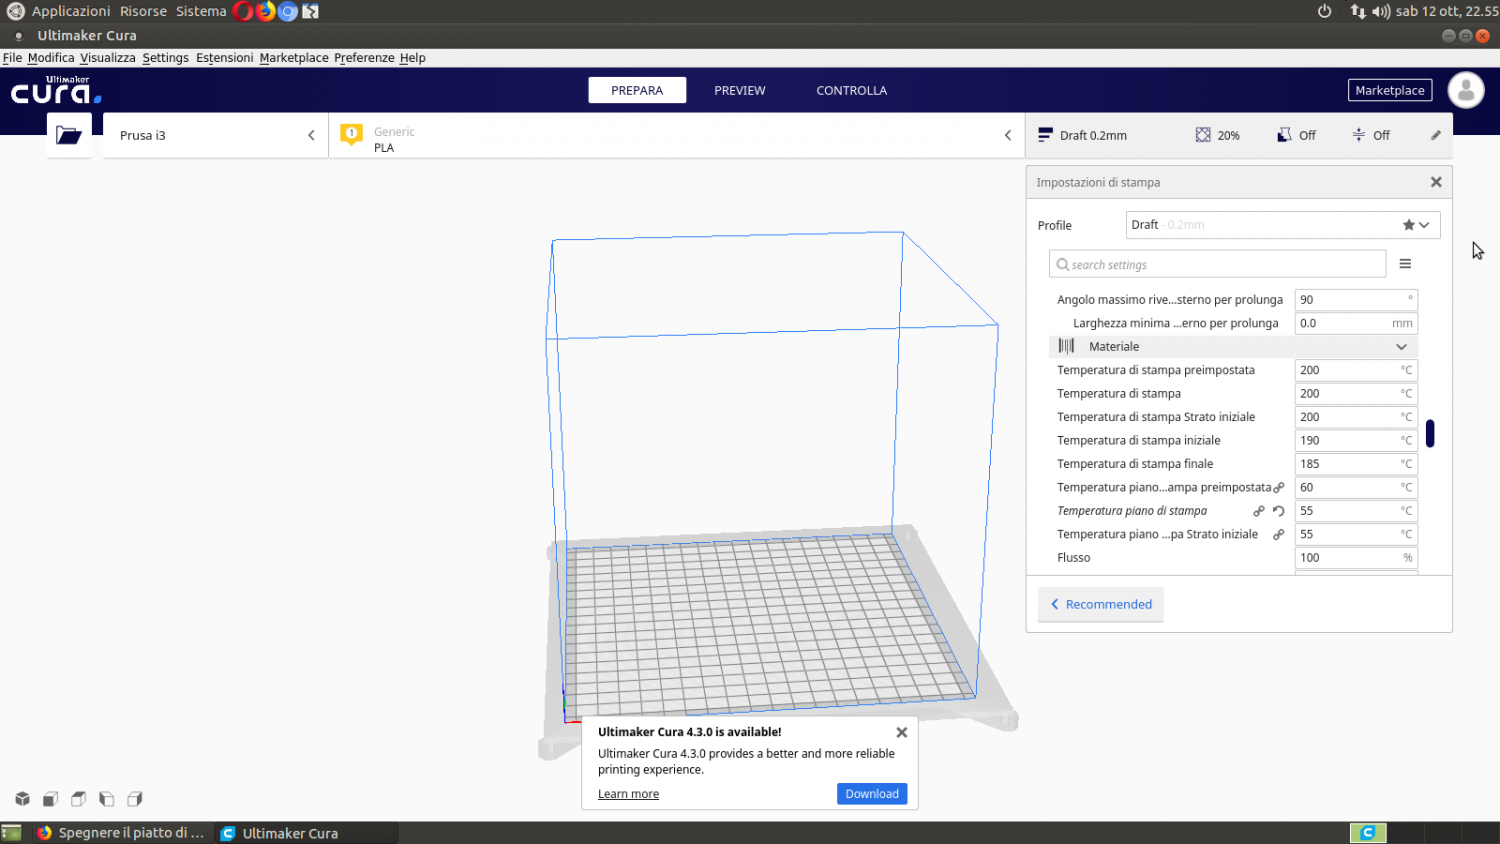This screenshot has height=844, width=1500.
Task: Open the Visualizza menu
Action: 107,58
